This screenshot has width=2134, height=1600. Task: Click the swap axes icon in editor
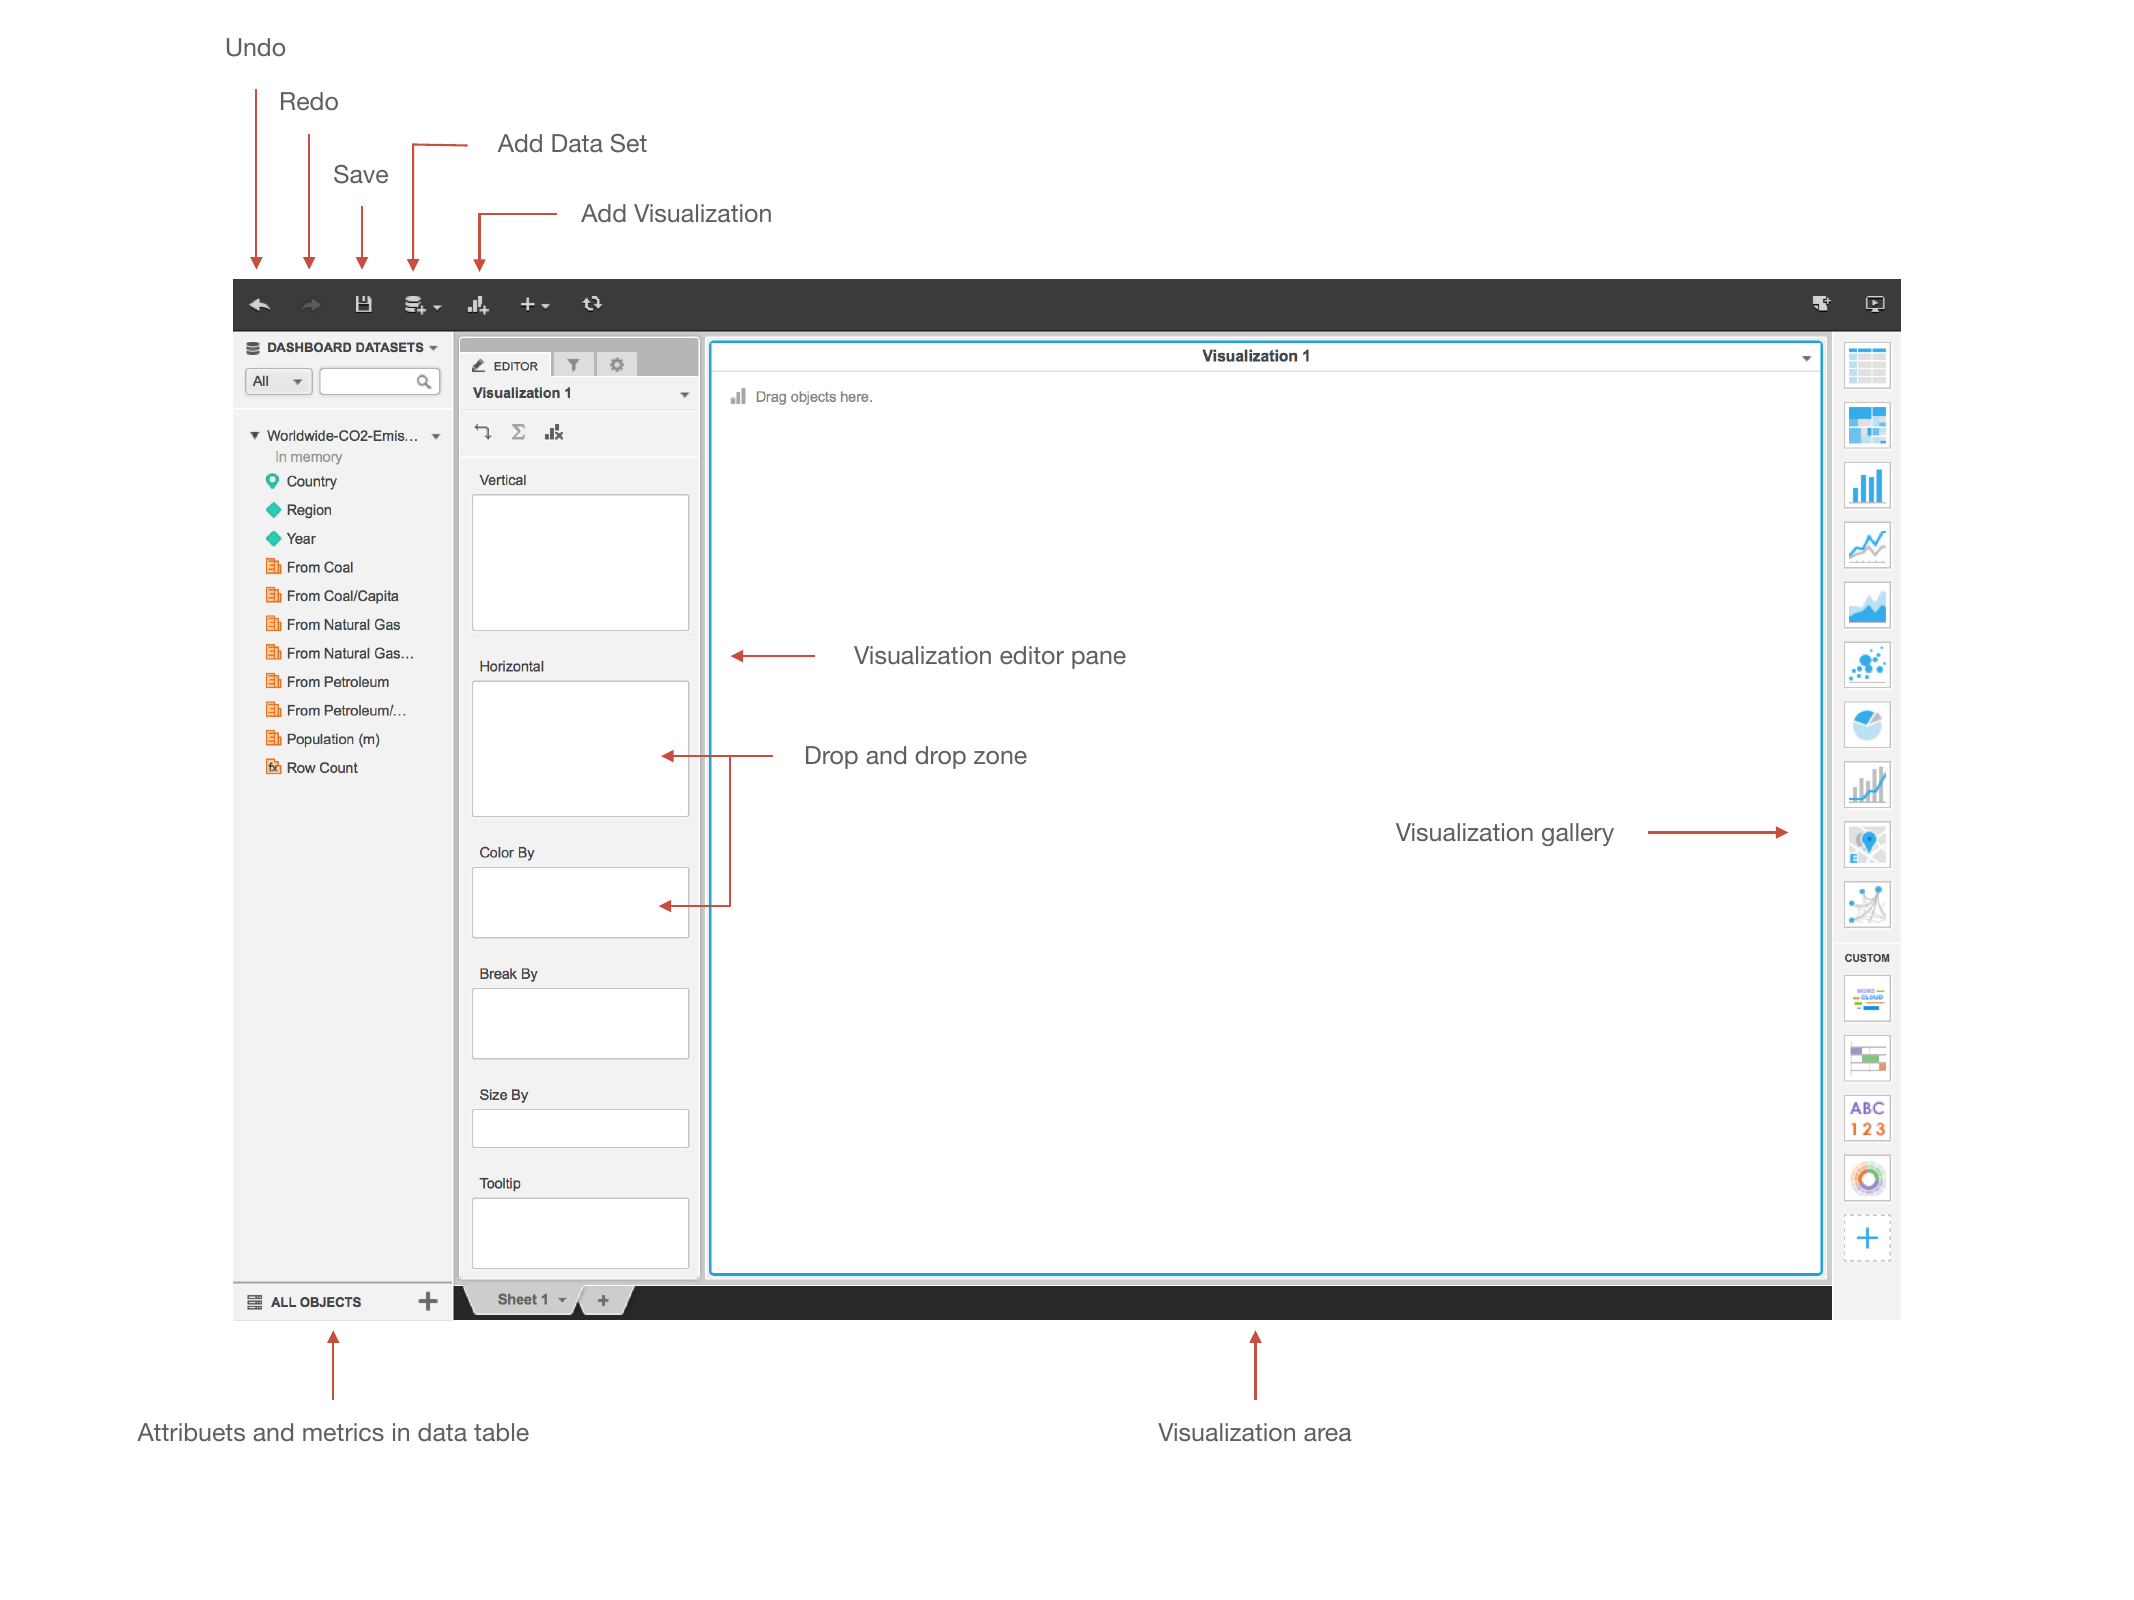click(x=483, y=432)
